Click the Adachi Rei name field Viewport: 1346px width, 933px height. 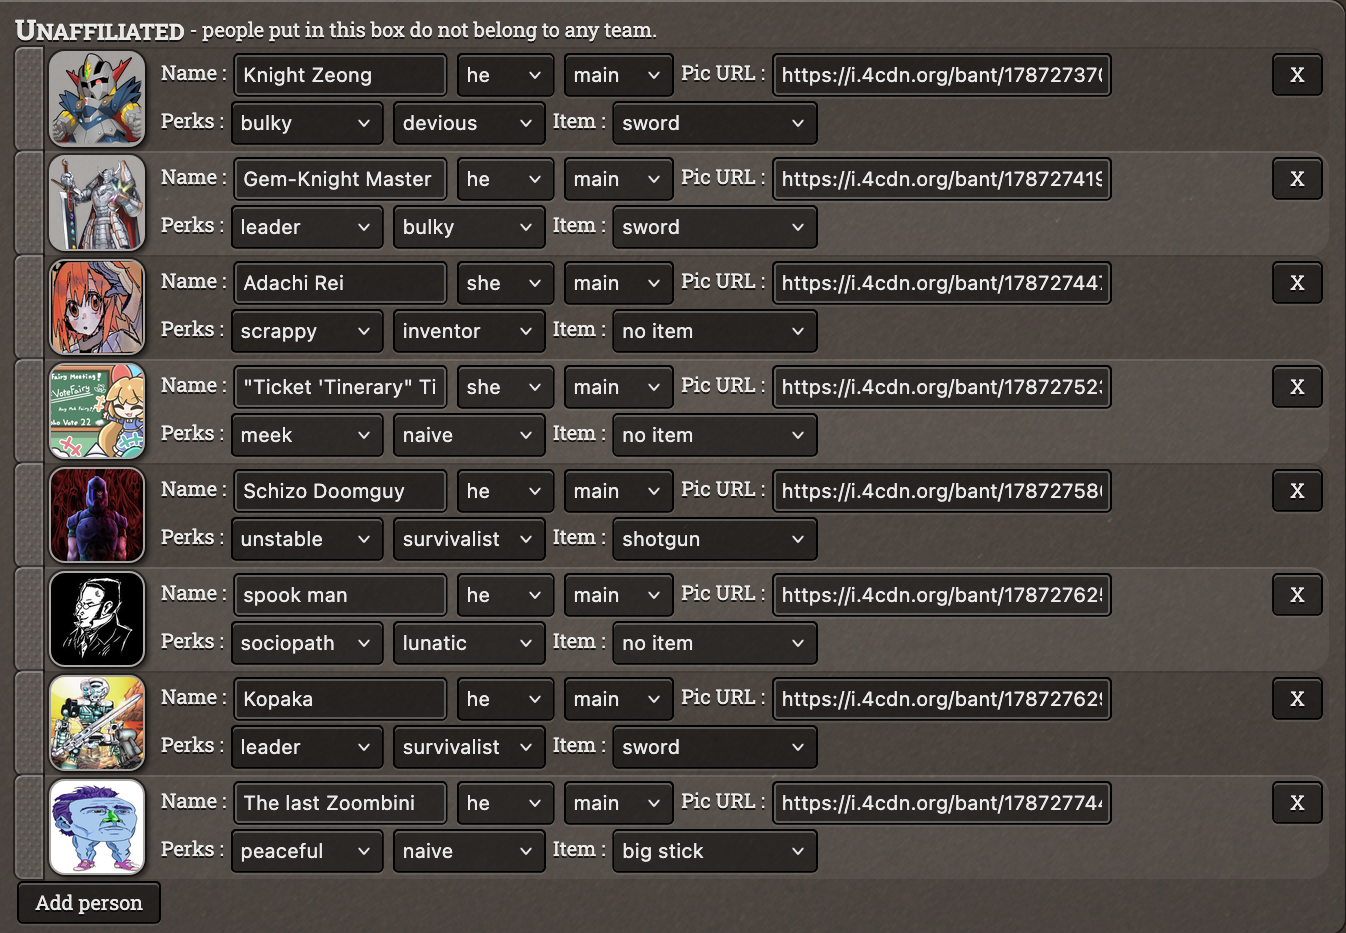(x=340, y=283)
